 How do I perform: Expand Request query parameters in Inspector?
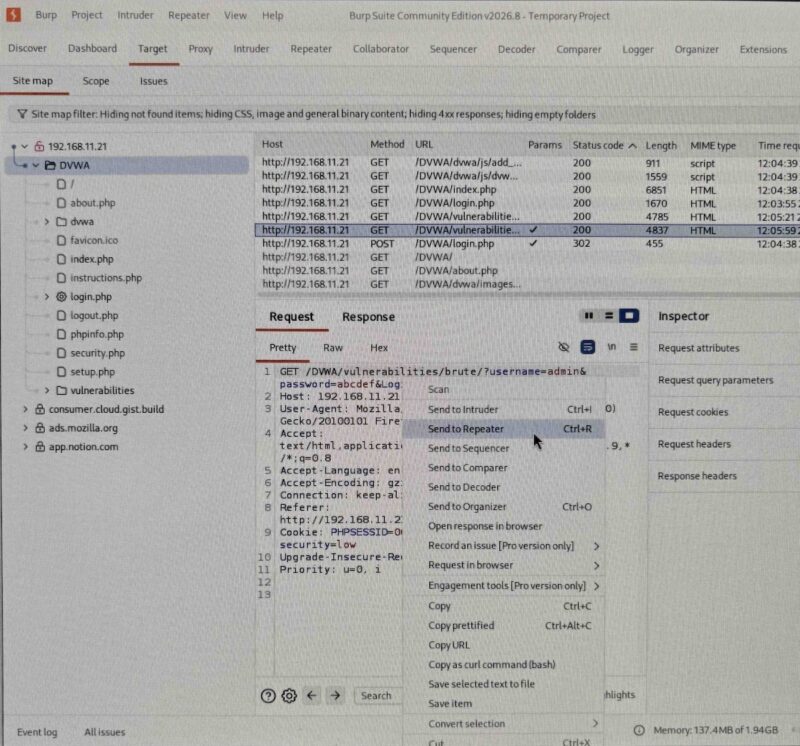pos(715,380)
